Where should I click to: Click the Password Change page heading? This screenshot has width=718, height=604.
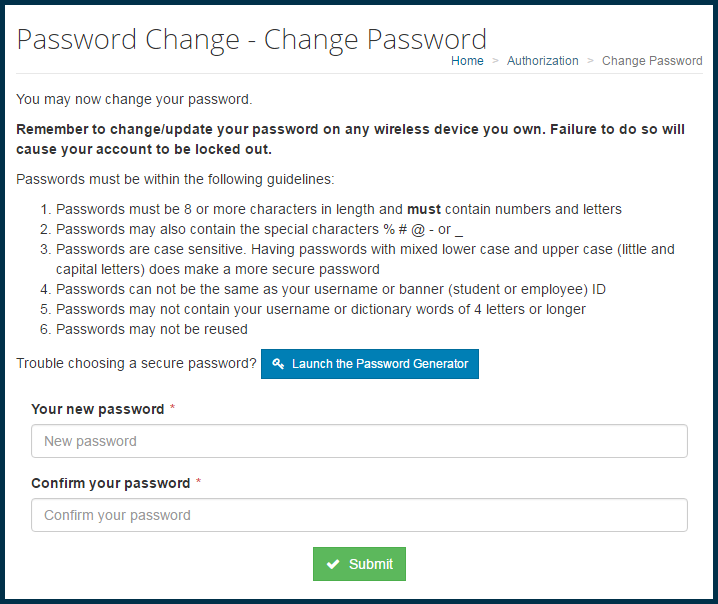pos(251,40)
